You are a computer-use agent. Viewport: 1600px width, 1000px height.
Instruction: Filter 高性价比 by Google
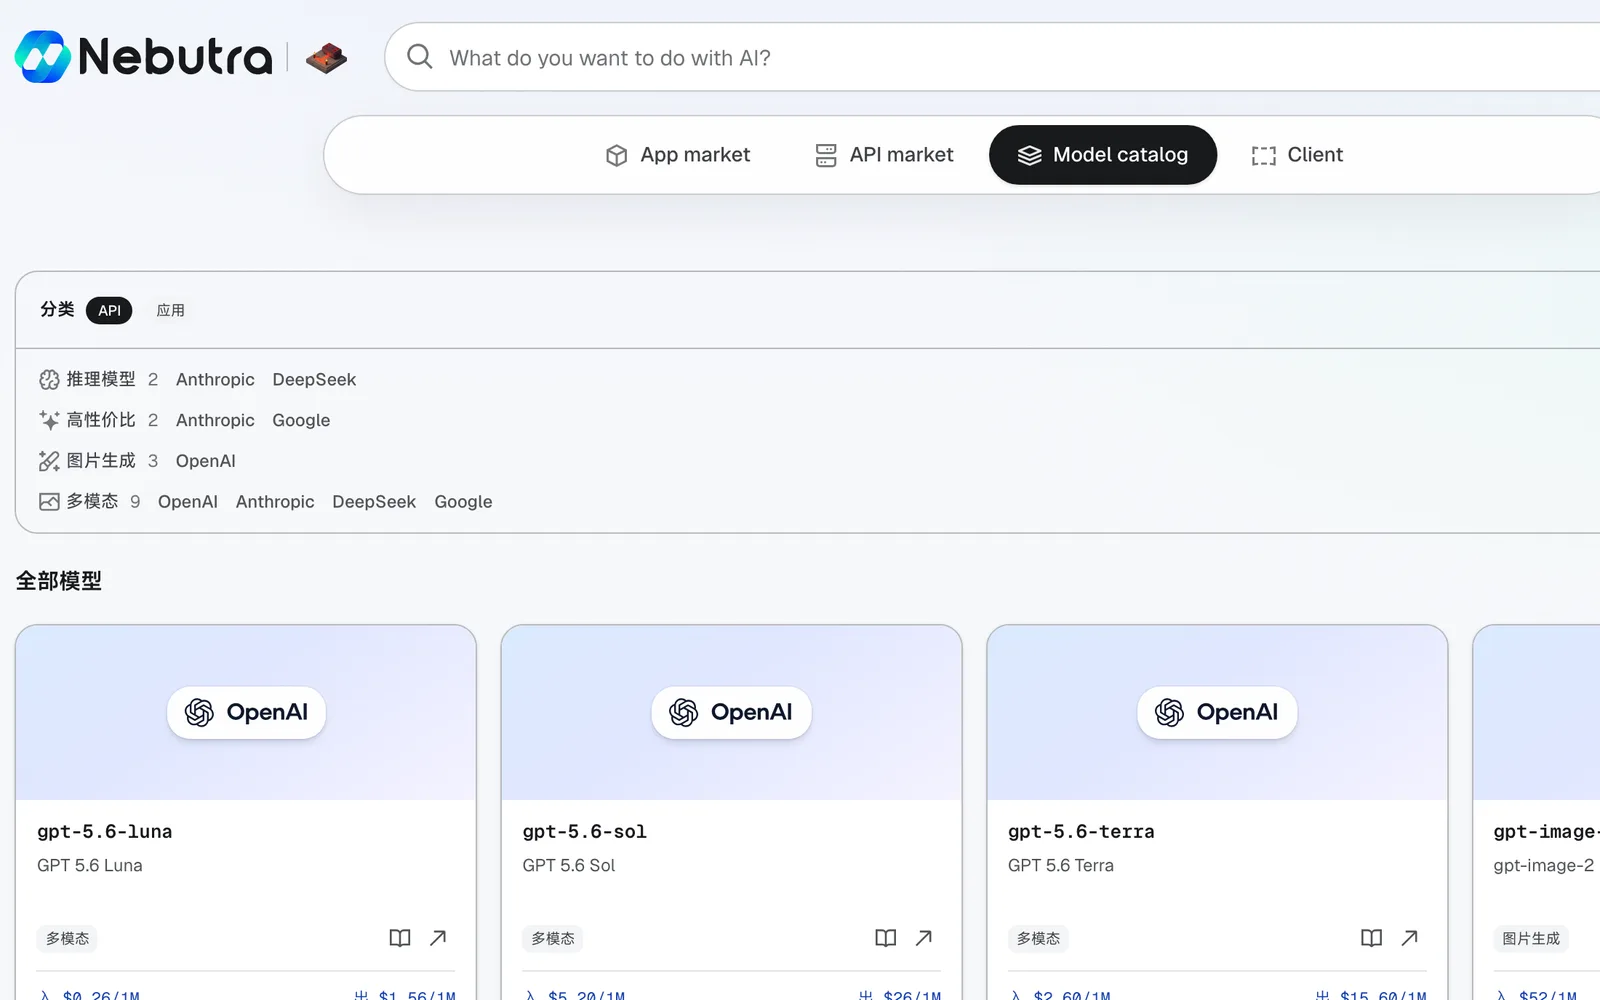point(301,420)
